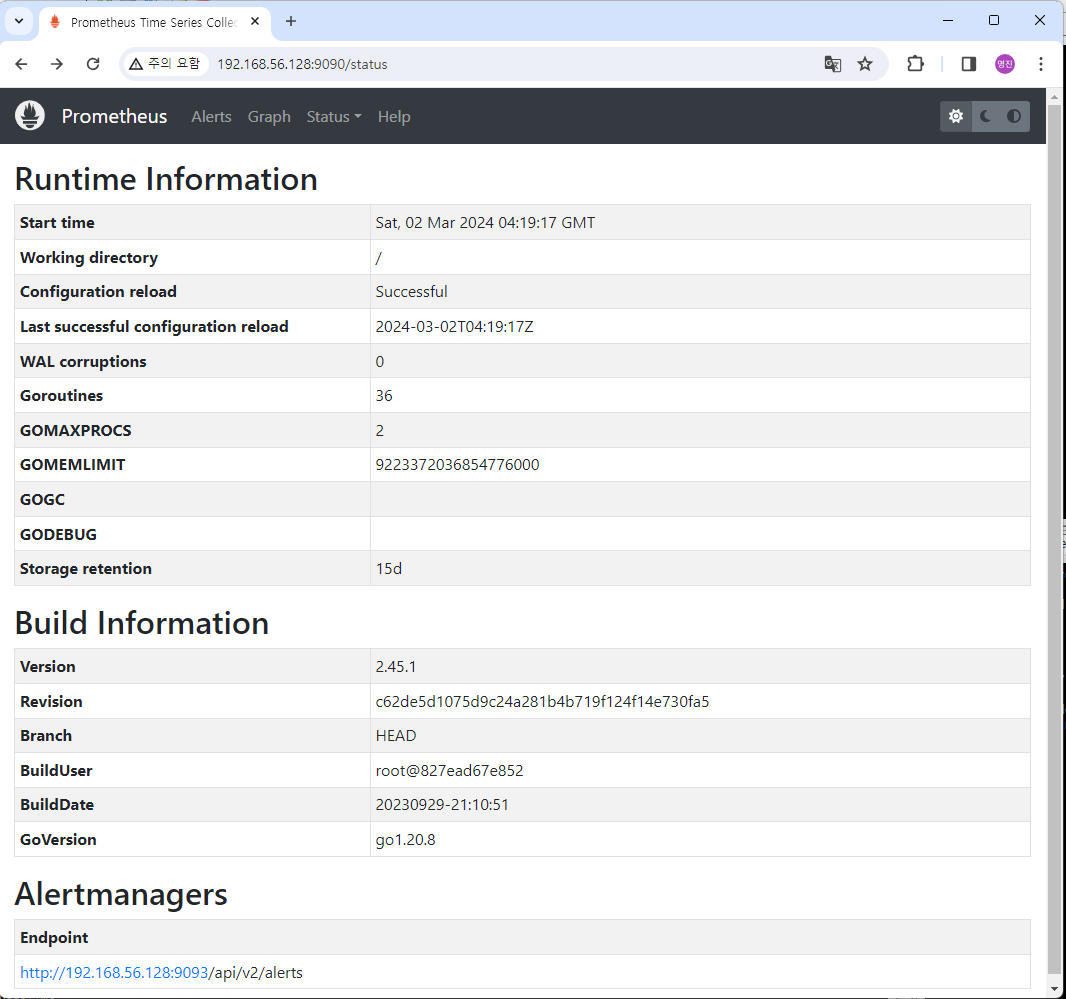Expand the Status dropdown menu
This screenshot has width=1066, height=999.
[334, 117]
